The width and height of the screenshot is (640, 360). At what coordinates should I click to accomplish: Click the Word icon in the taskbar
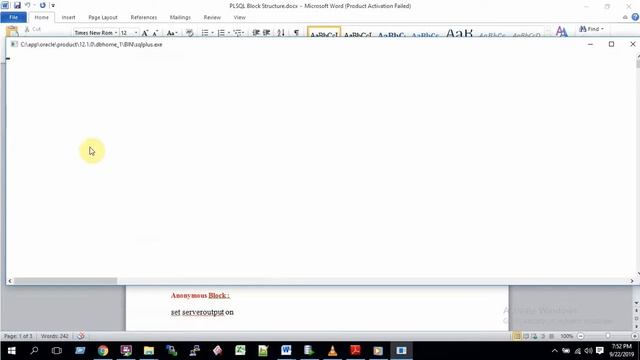[286, 351]
